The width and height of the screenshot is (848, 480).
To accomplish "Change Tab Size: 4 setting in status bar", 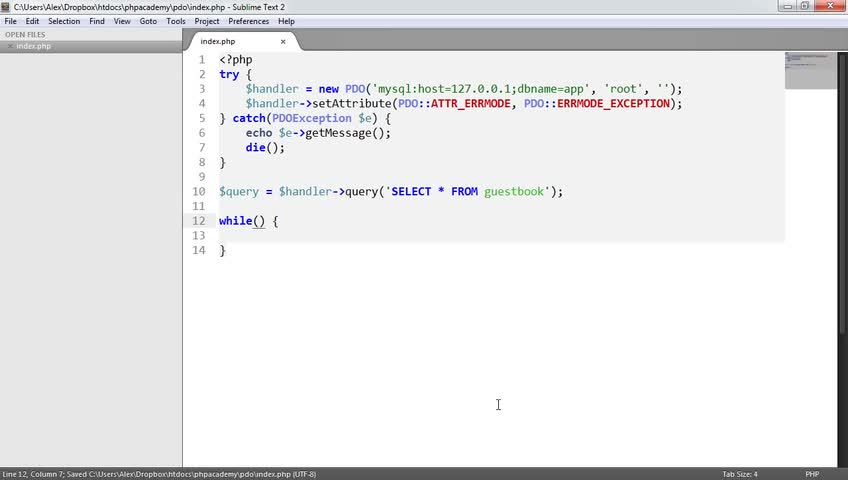I will click(740, 474).
